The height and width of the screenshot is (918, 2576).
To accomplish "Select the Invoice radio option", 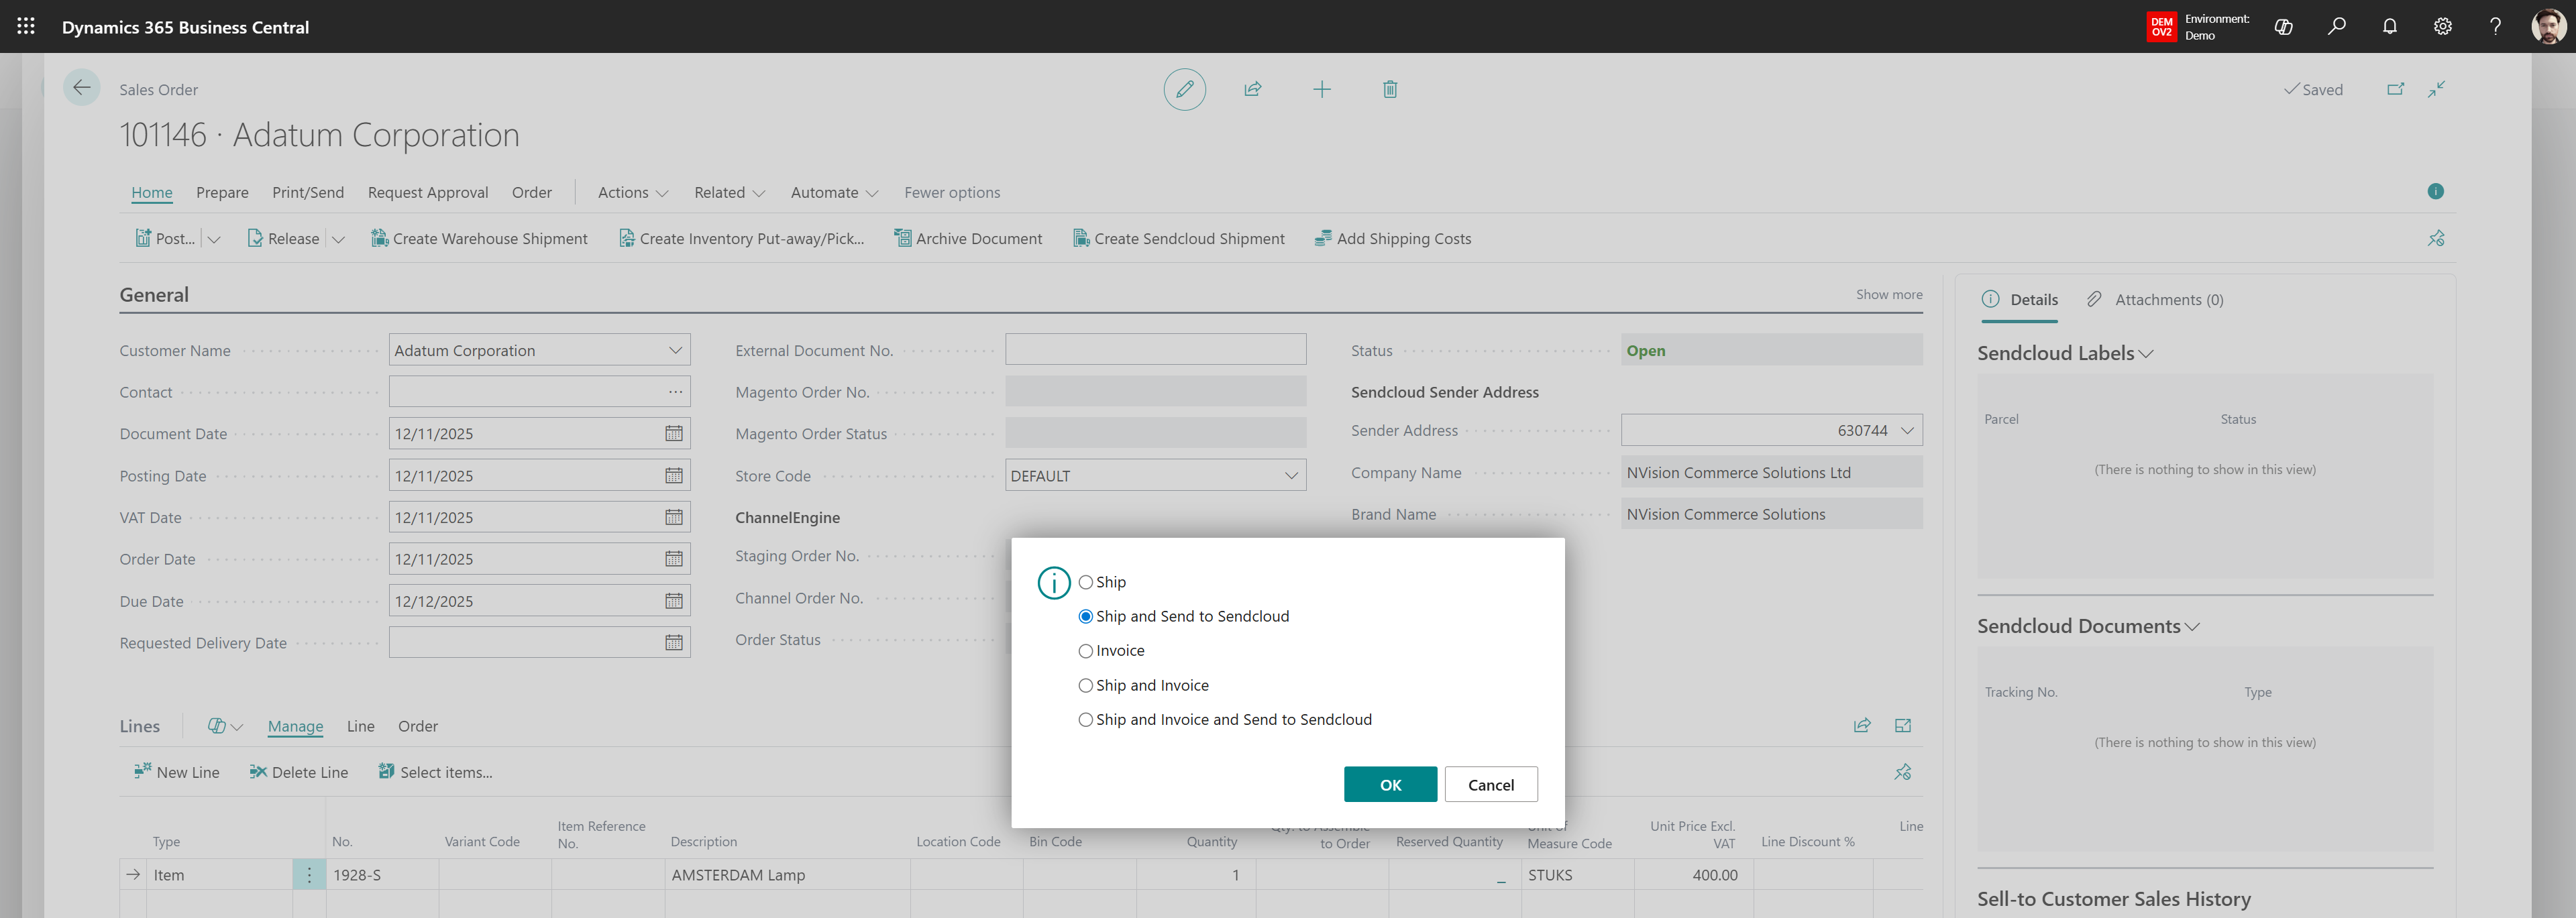I will coord(1085,651).
